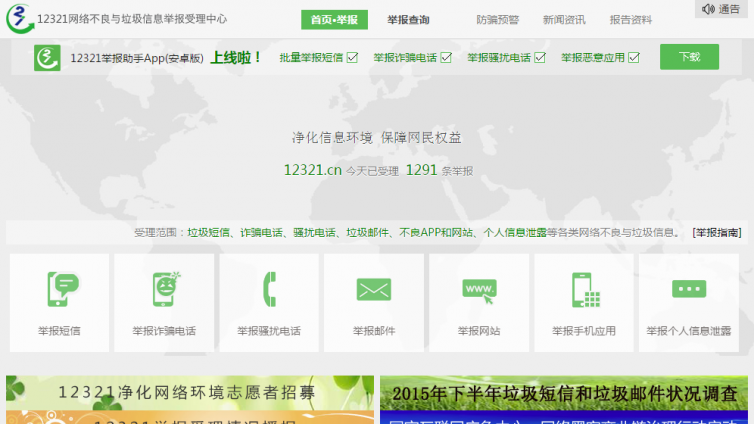Screen dimensions: 754x424
Task: Click the 12321 site logo icon
Action: 20,19
